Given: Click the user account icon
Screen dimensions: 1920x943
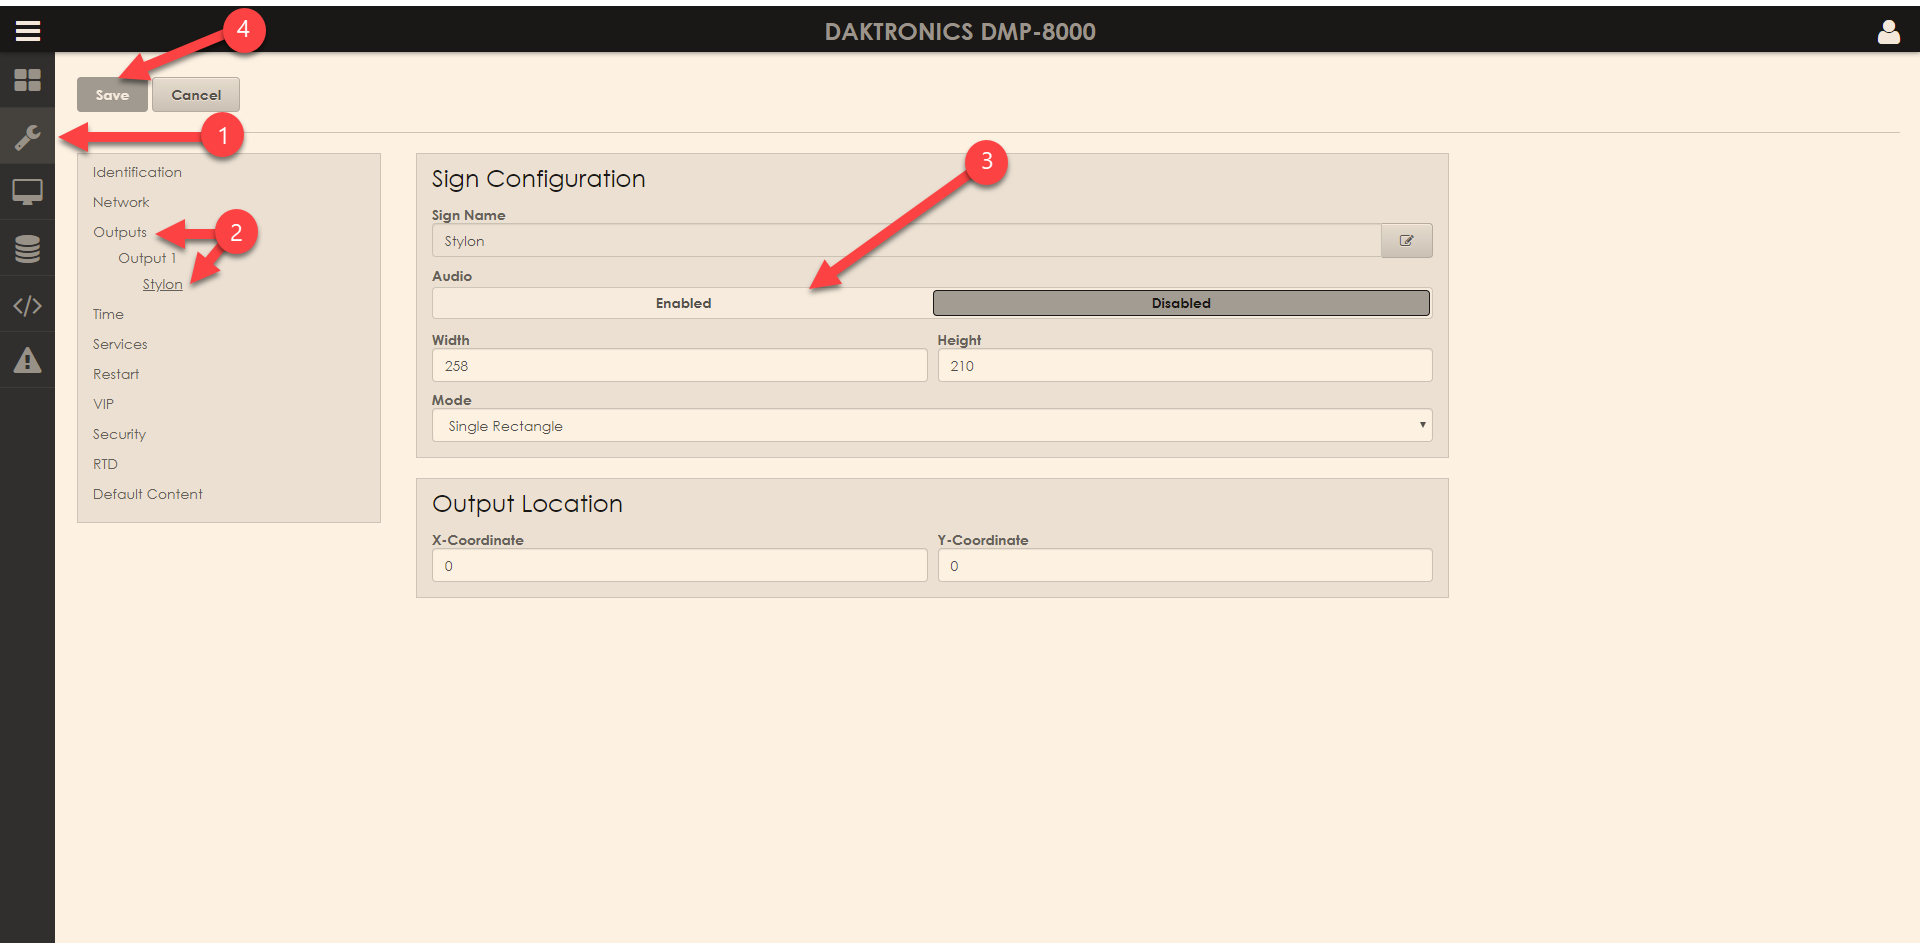Looking at the screenshot, I should click(x=1888, y=32).
